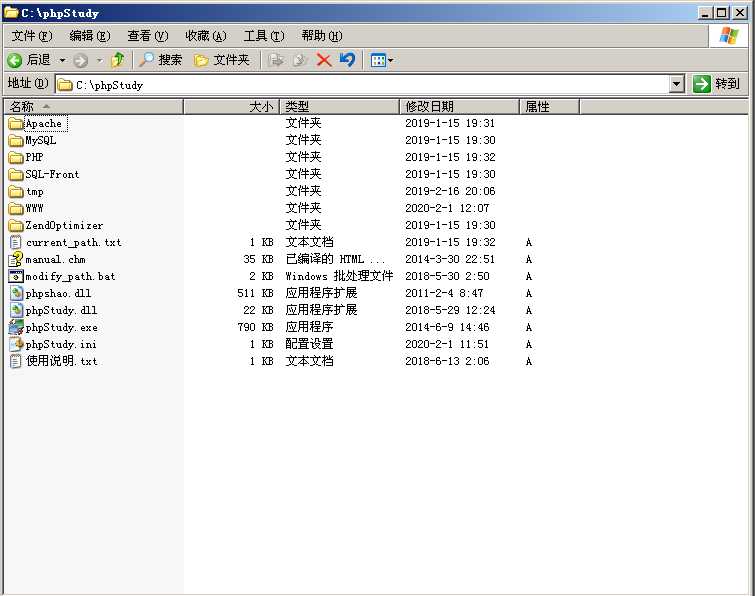Click the file name manual.chm
Viewport: 755px width, 596px height.
pyautogui.click(x=55, y=259)
